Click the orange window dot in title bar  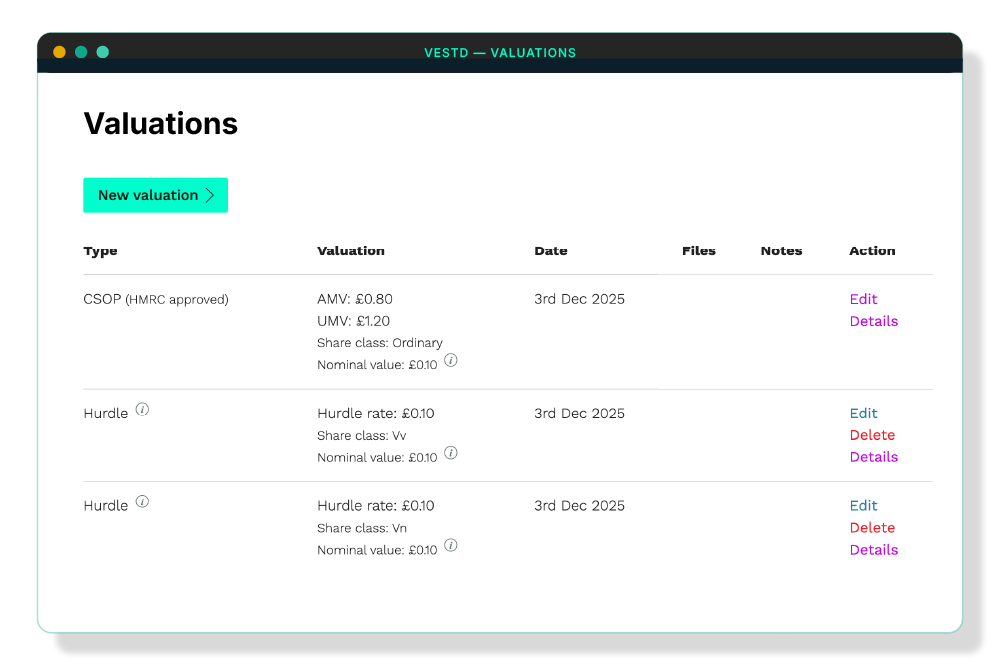click(59, 52)
